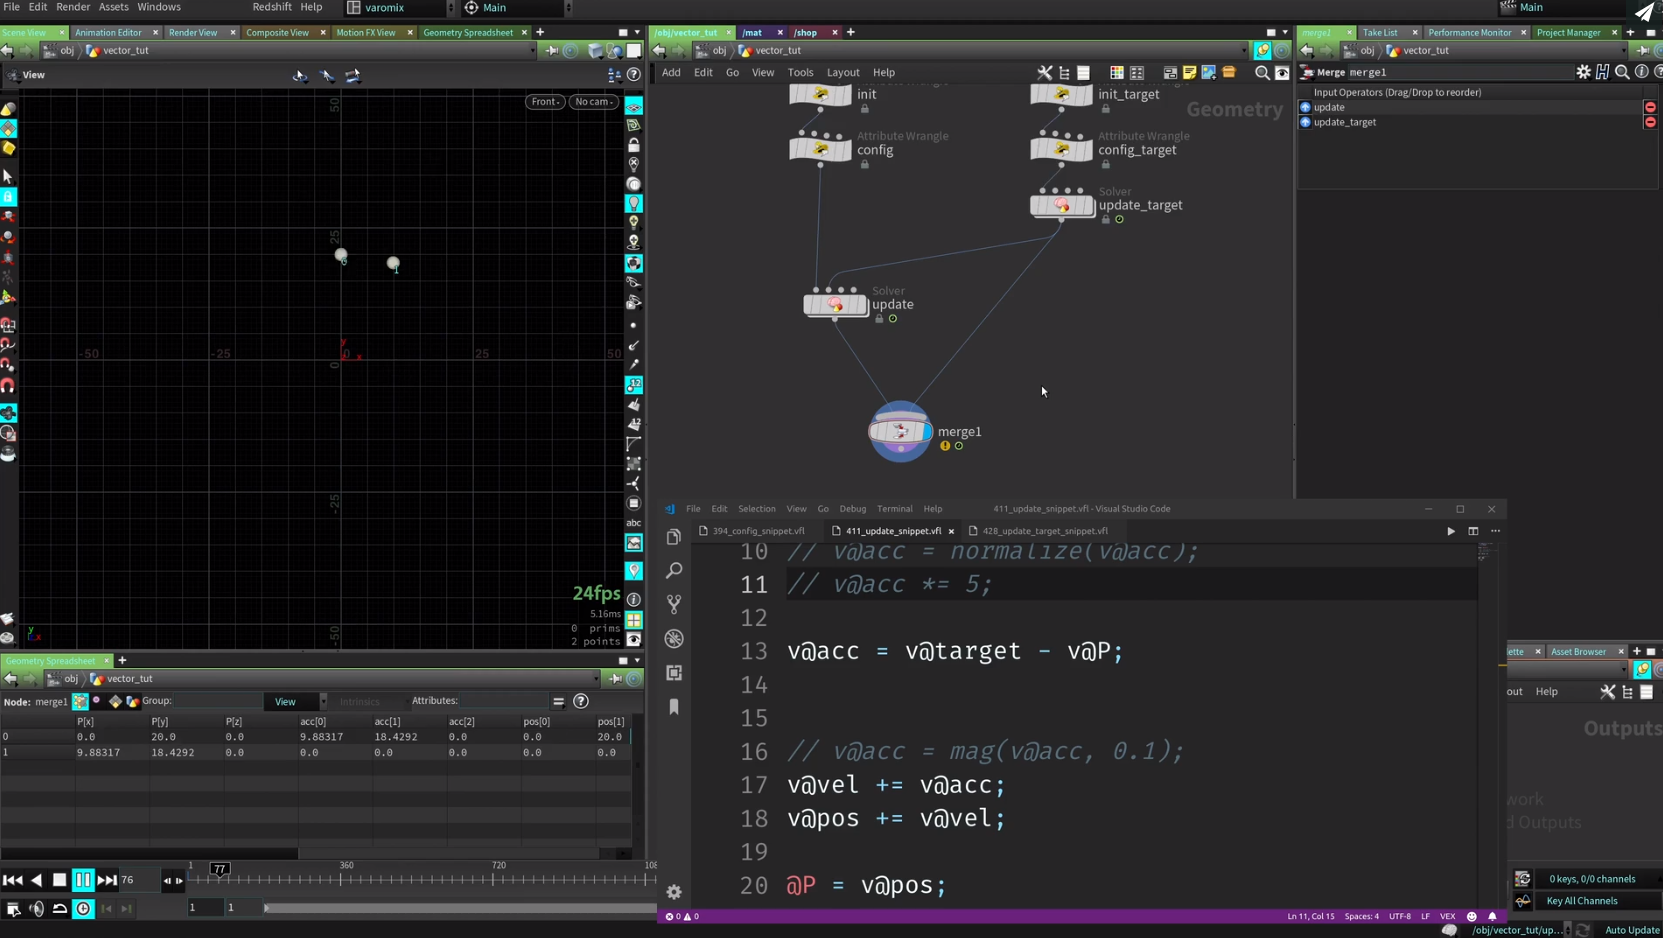The width and height of the screenshot is (1663, 938).
Task: Toggle the real-time playback clock button
Action: point(83,908)
